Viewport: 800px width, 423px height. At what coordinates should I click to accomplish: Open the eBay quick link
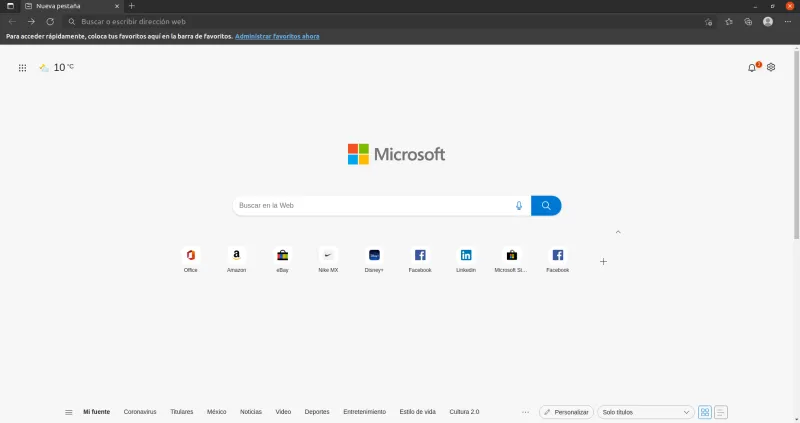pos(282,260)
